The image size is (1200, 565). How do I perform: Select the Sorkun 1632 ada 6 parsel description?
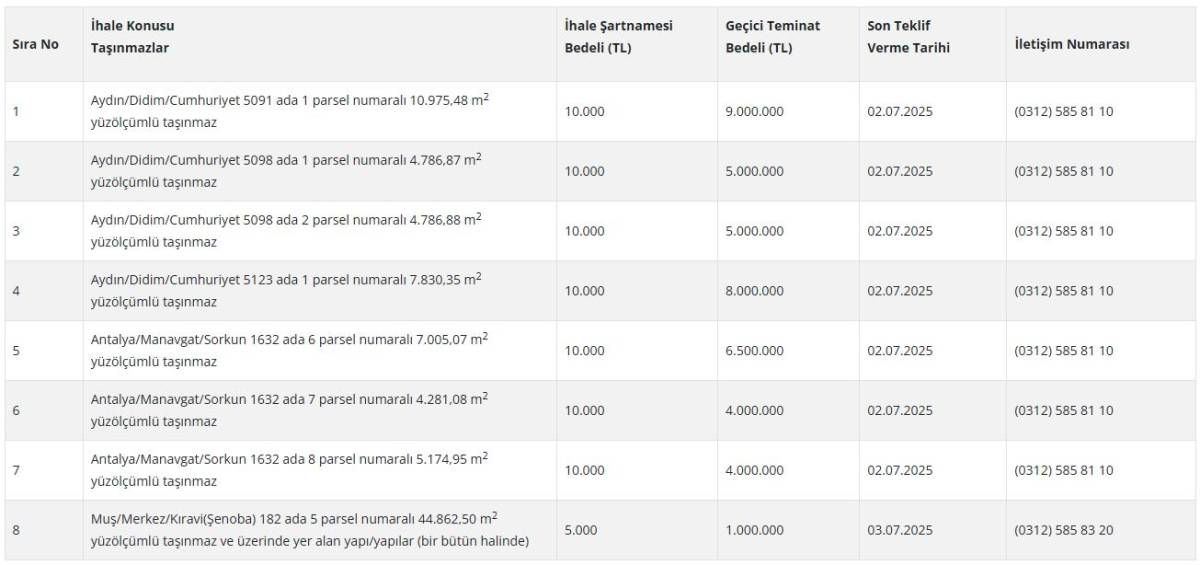(289, 351)
